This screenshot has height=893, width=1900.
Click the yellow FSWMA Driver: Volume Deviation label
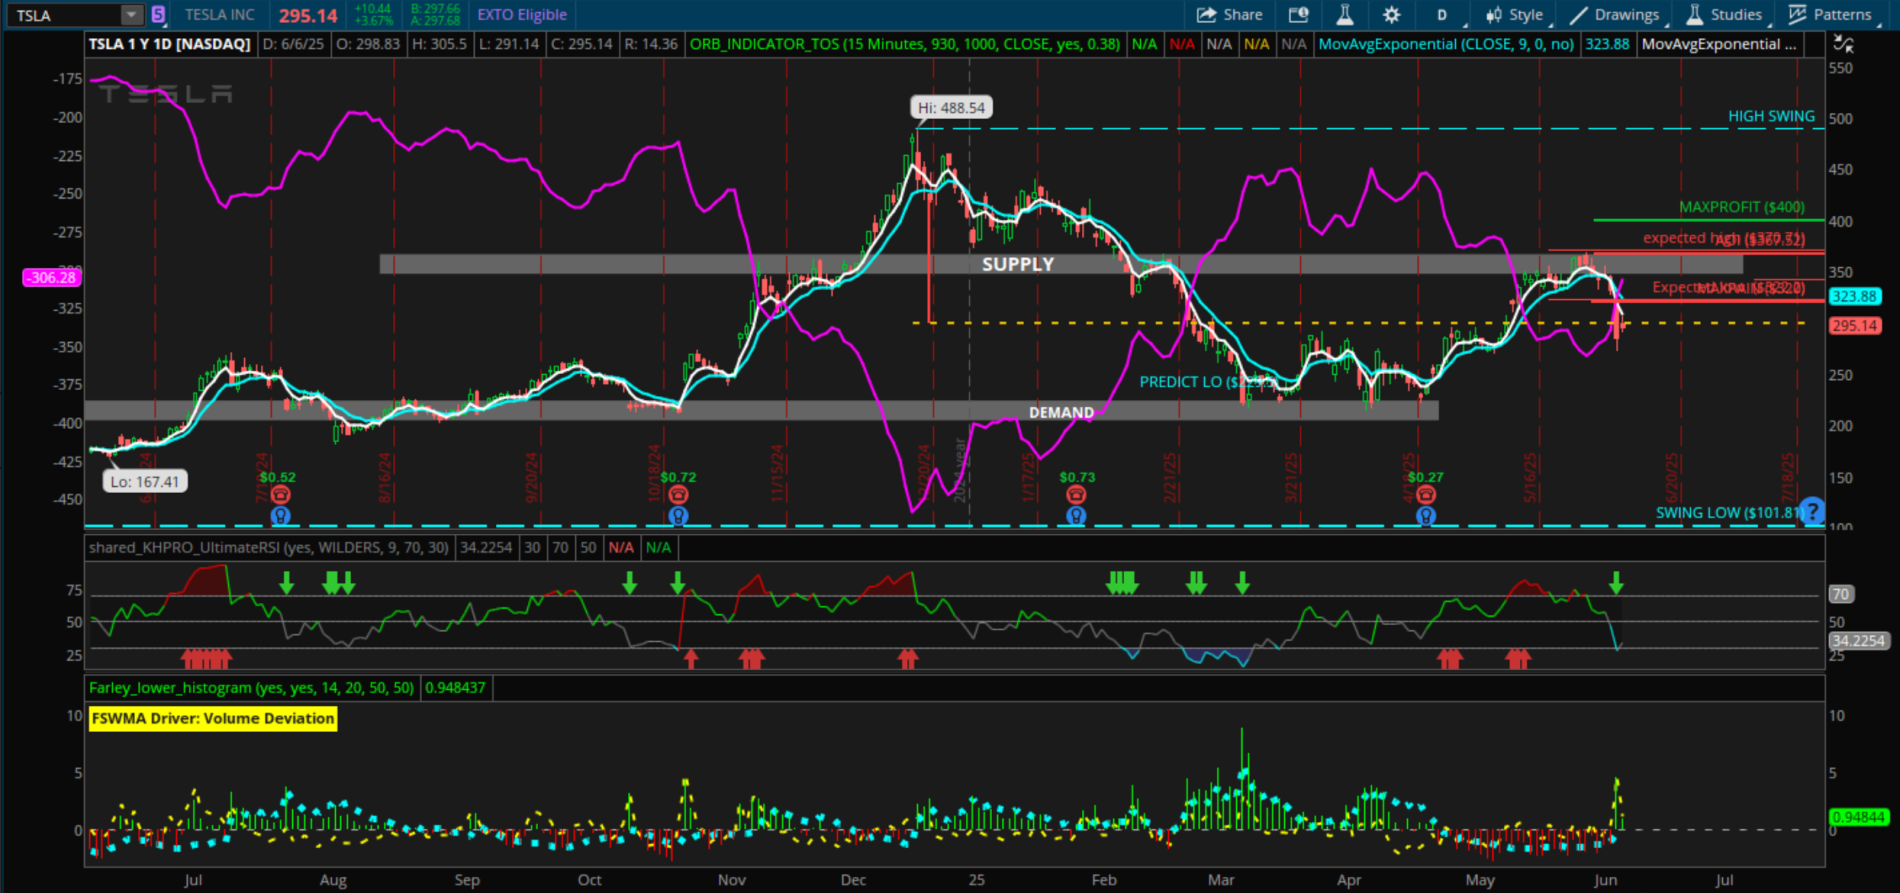213,718
